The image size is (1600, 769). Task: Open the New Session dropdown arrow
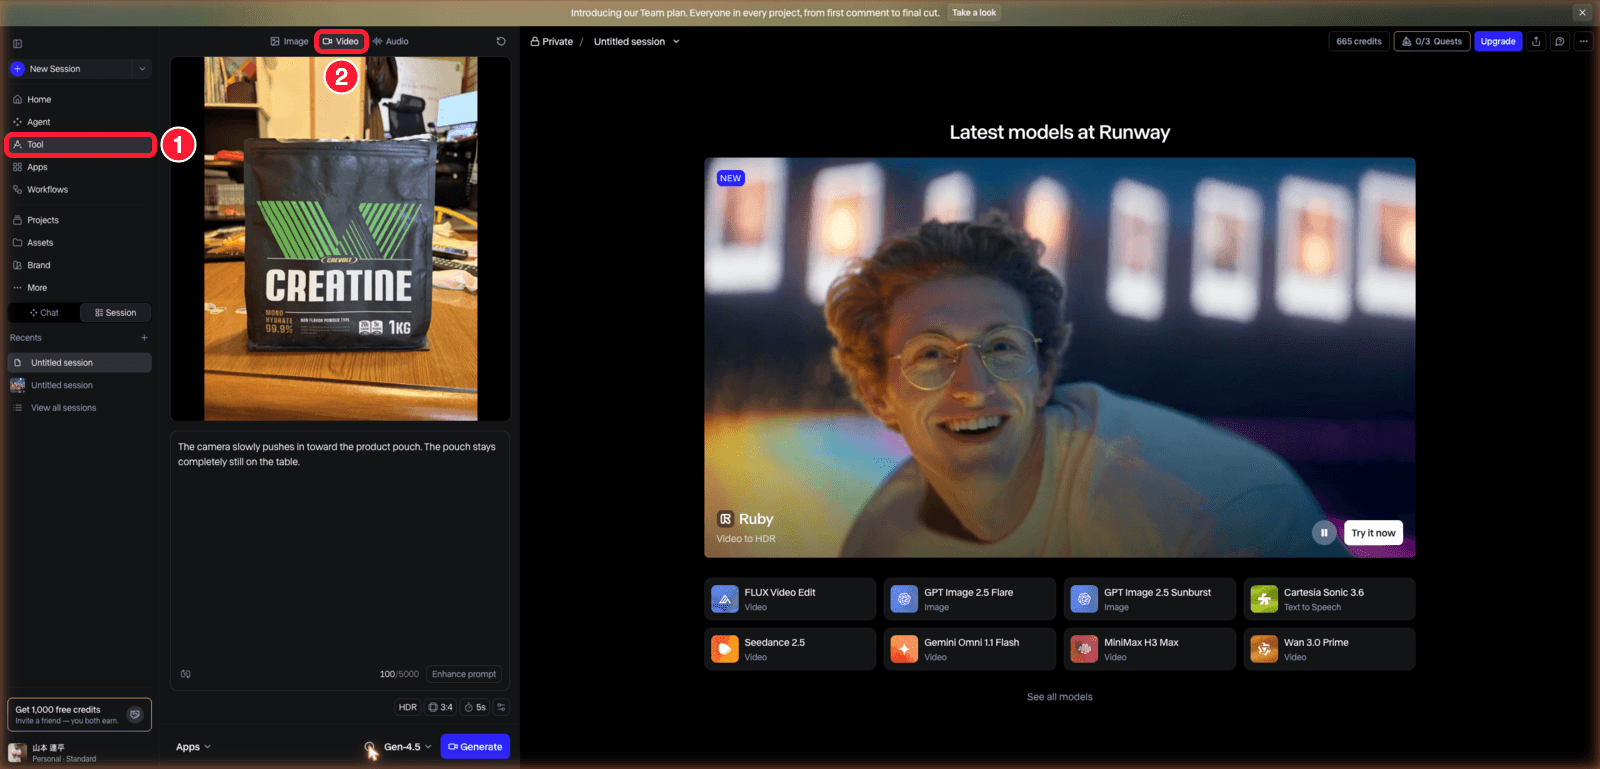click(x=142, y=69)
